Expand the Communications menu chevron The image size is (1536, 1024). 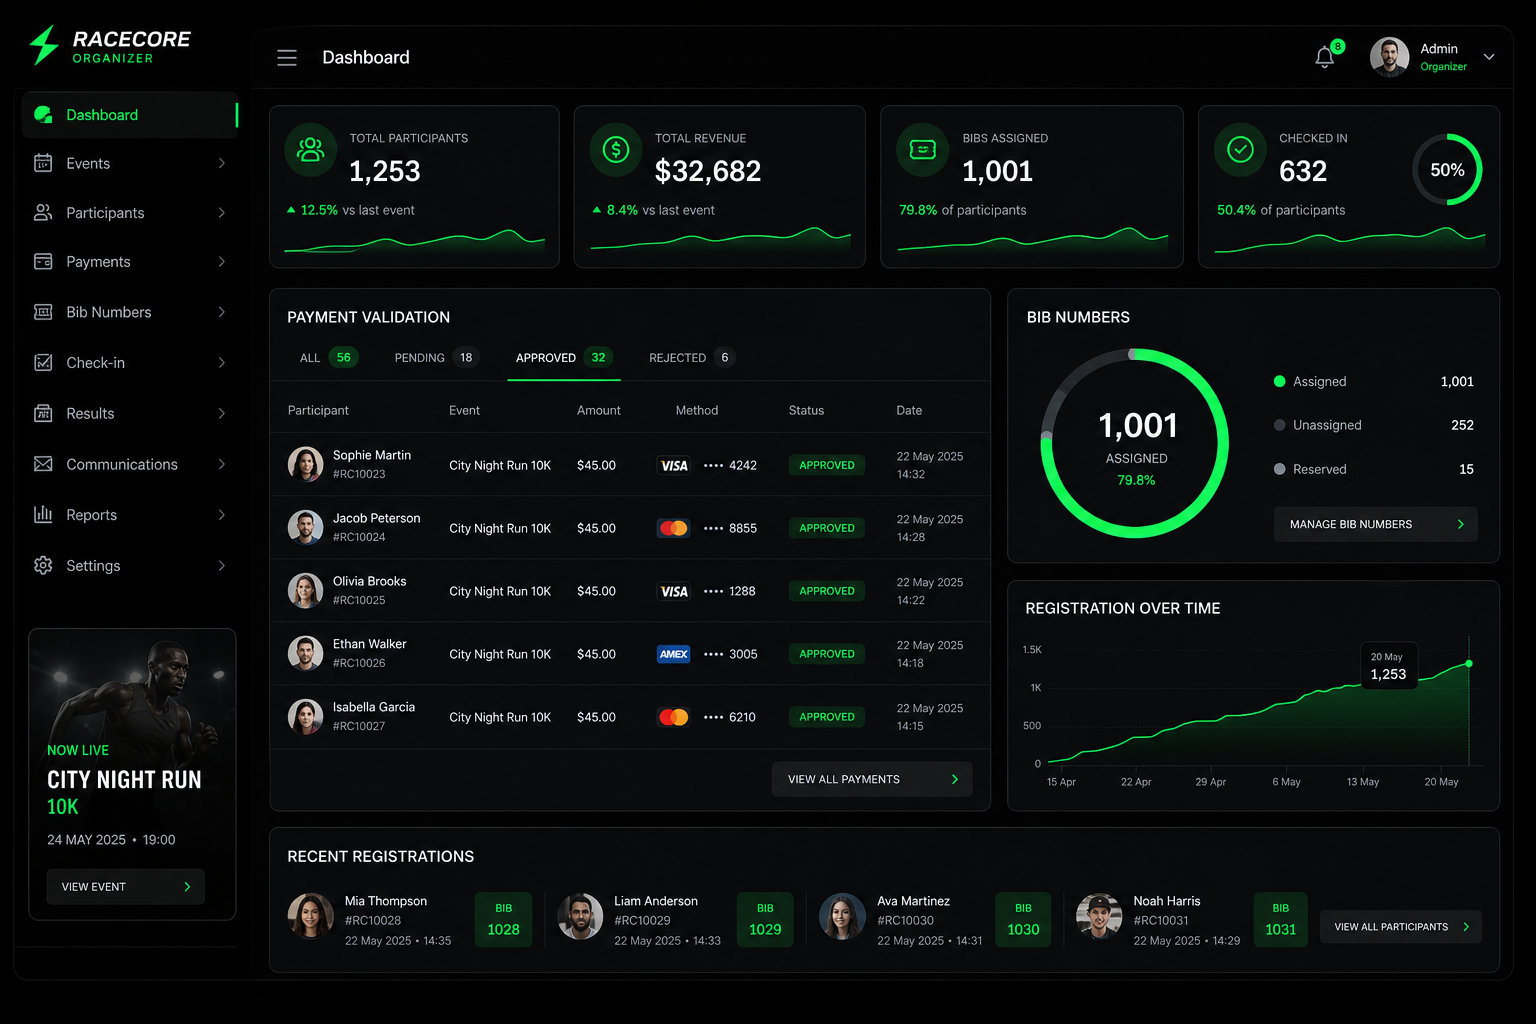coord(222,464)
